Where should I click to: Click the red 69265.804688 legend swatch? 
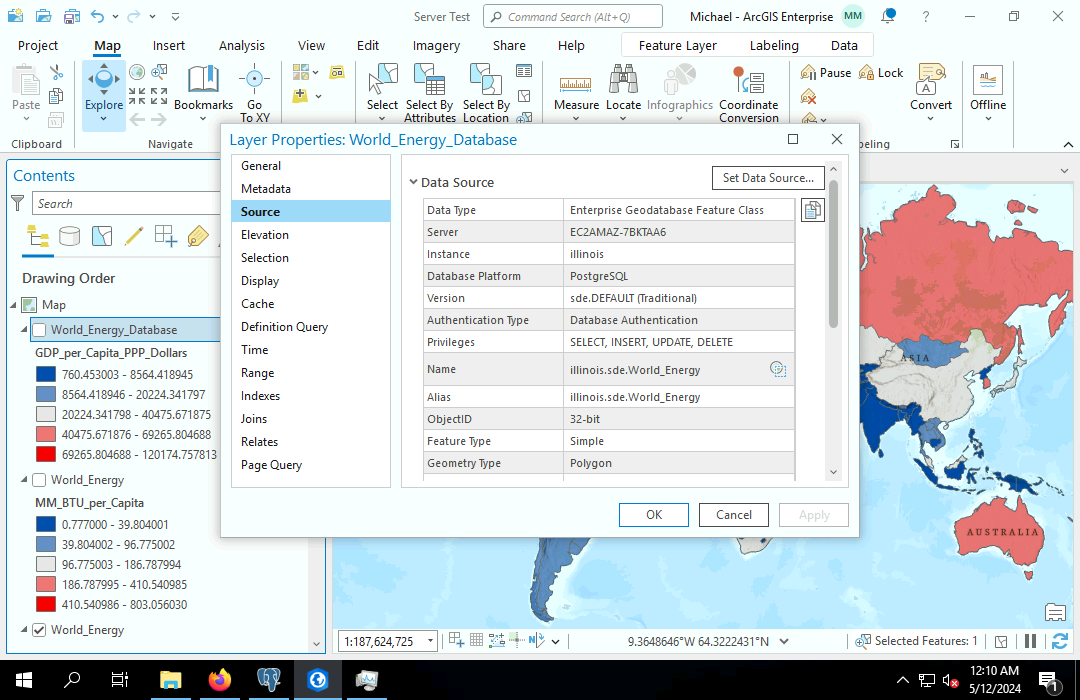45,454
